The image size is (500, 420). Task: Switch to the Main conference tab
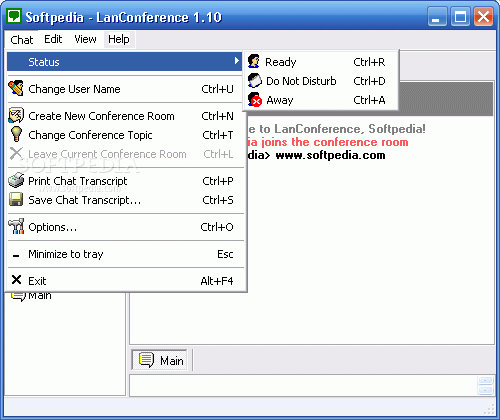160,360
